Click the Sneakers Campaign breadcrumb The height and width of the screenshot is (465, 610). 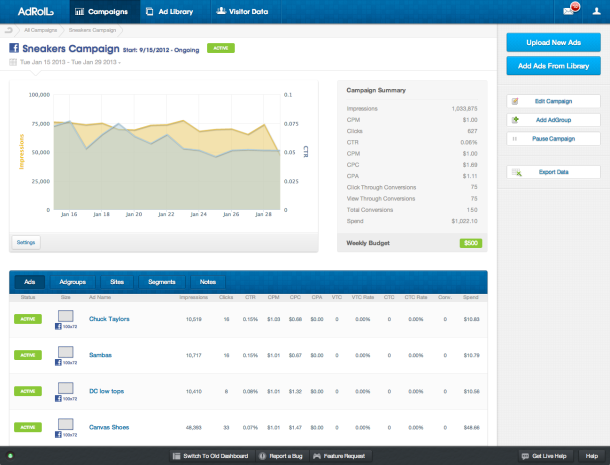[92, 30]
